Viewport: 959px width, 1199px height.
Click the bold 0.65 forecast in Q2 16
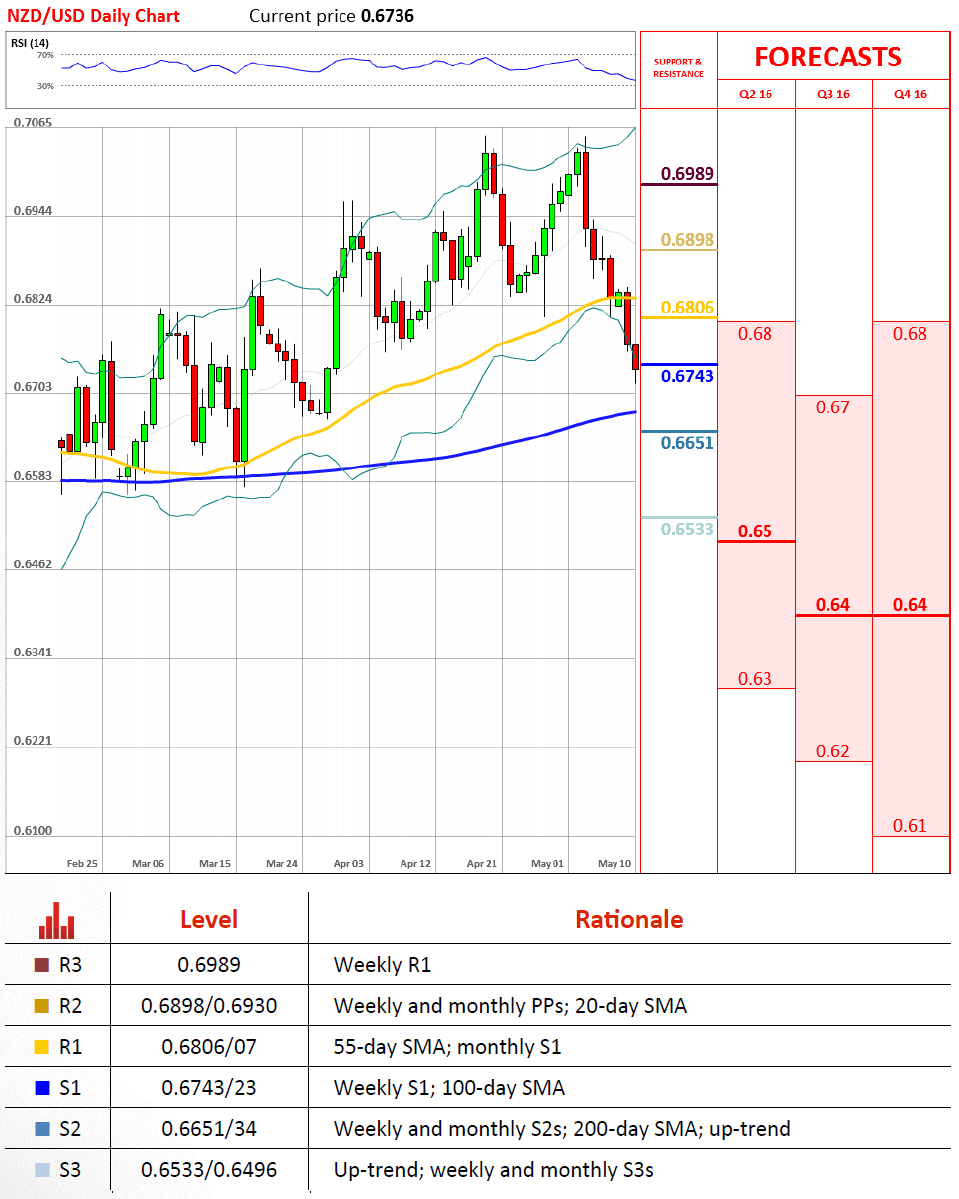click(x=755, y=531)
